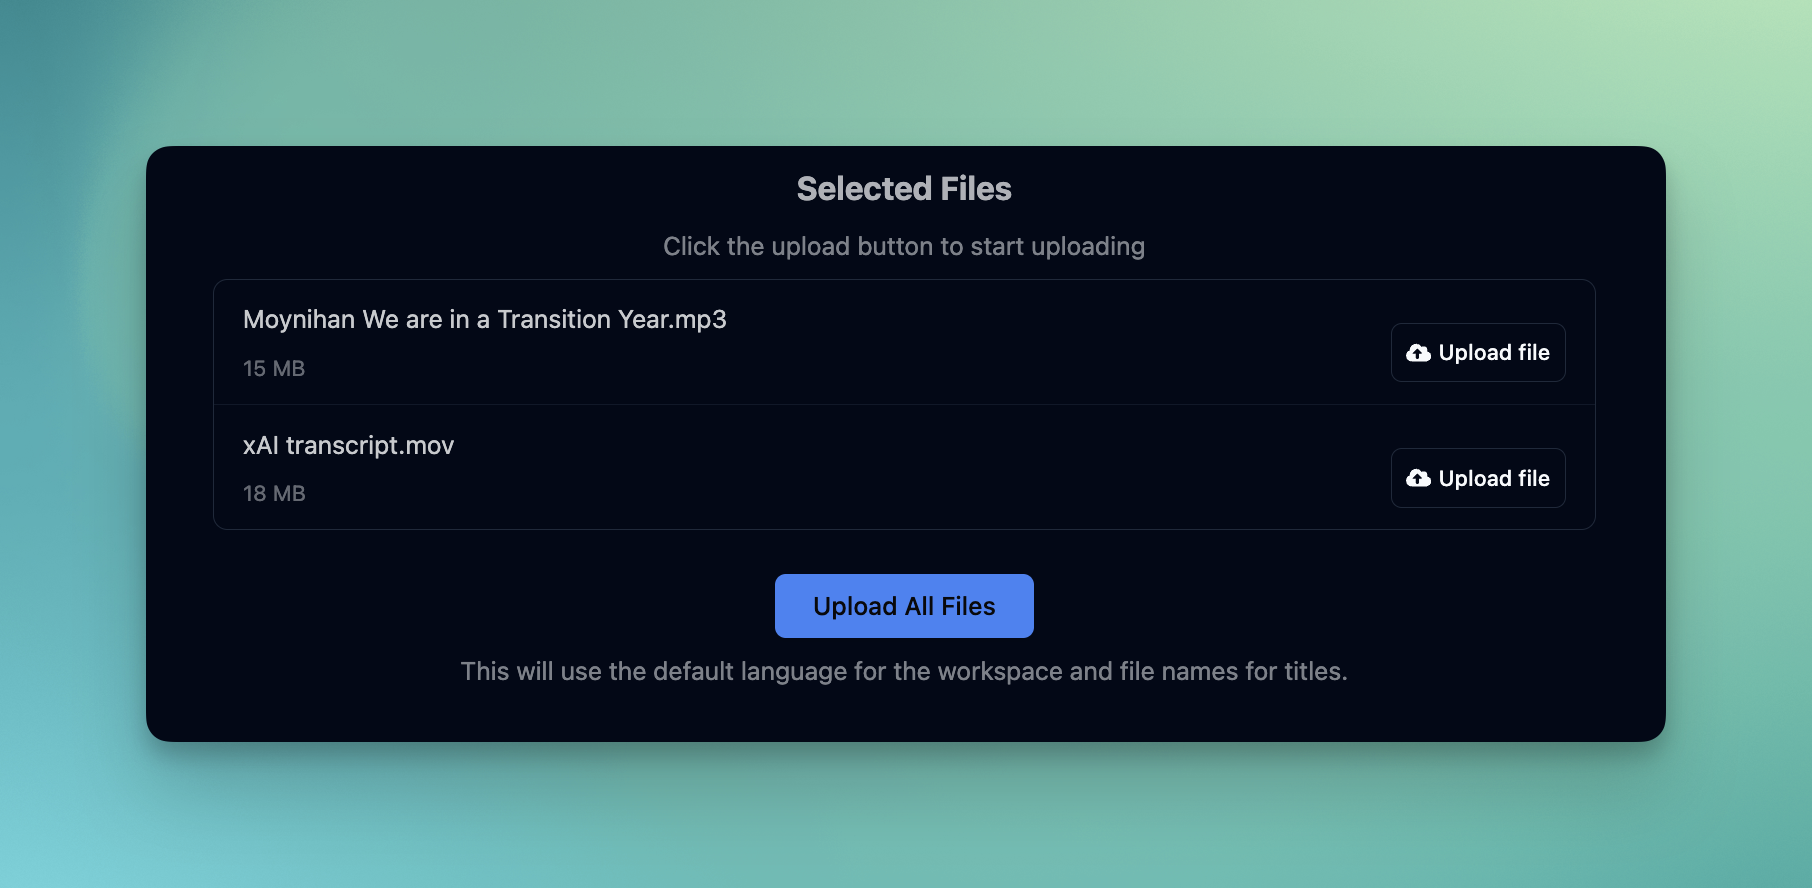Click the 'Upload file' text in the mp3 row
The image size is (1812, 888).
tap(1494, 353)
